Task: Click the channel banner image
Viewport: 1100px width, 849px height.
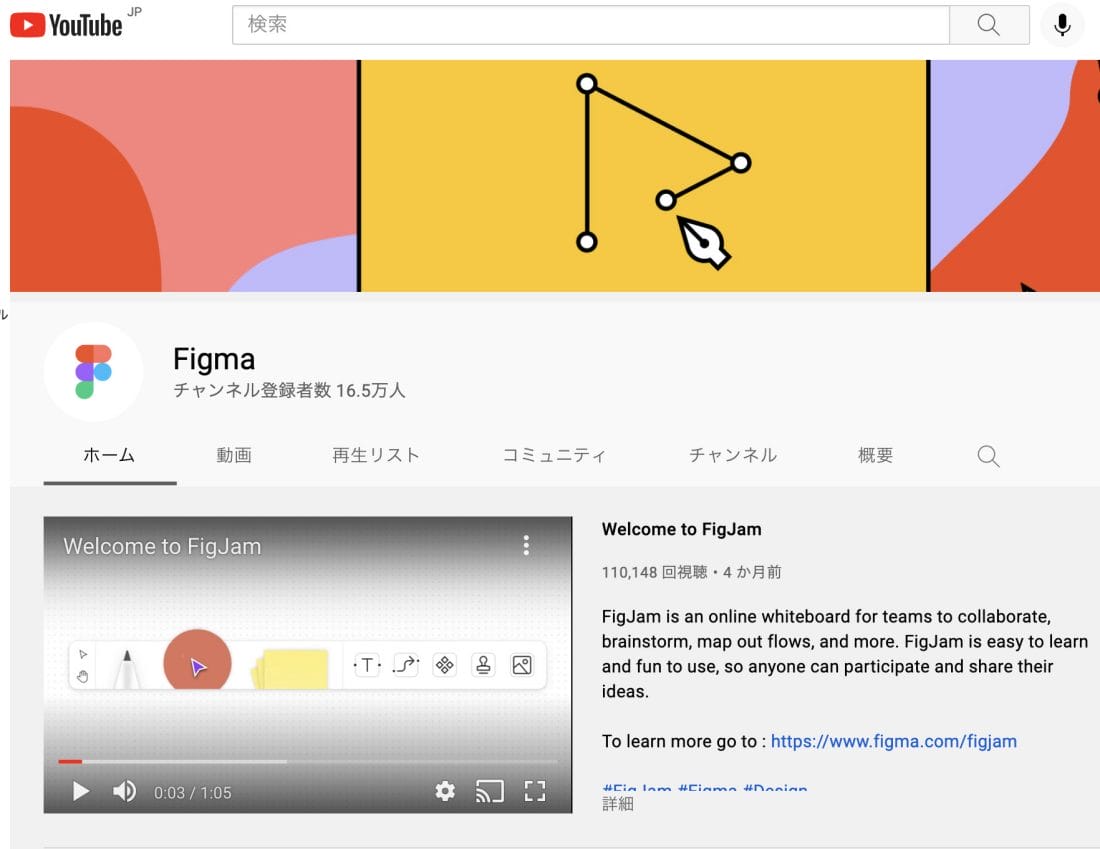Action: pyautogui.click(x=555, y=175)
